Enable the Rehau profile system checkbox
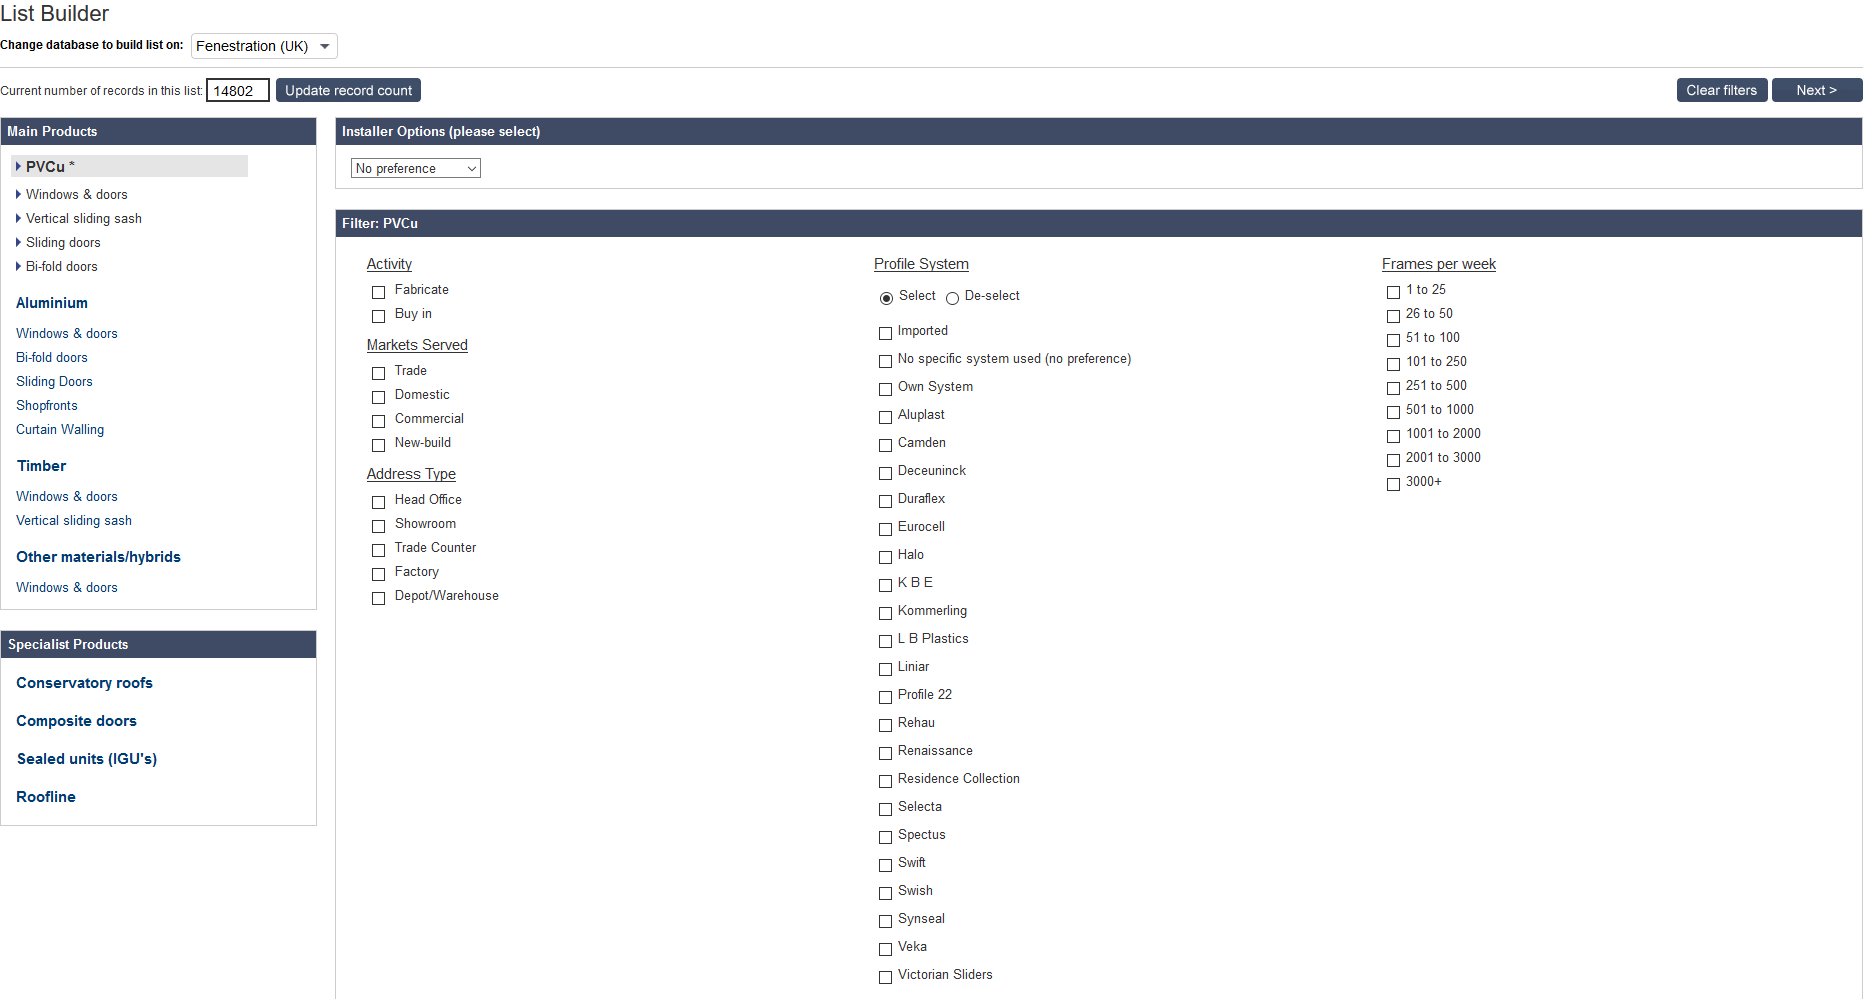Viewport: 1863px width, 999px height. (885, 724)
